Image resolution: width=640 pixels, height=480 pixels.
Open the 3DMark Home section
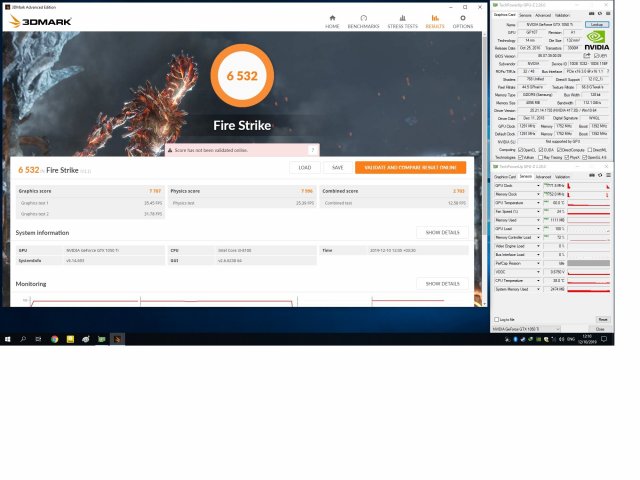click(332, 20)
